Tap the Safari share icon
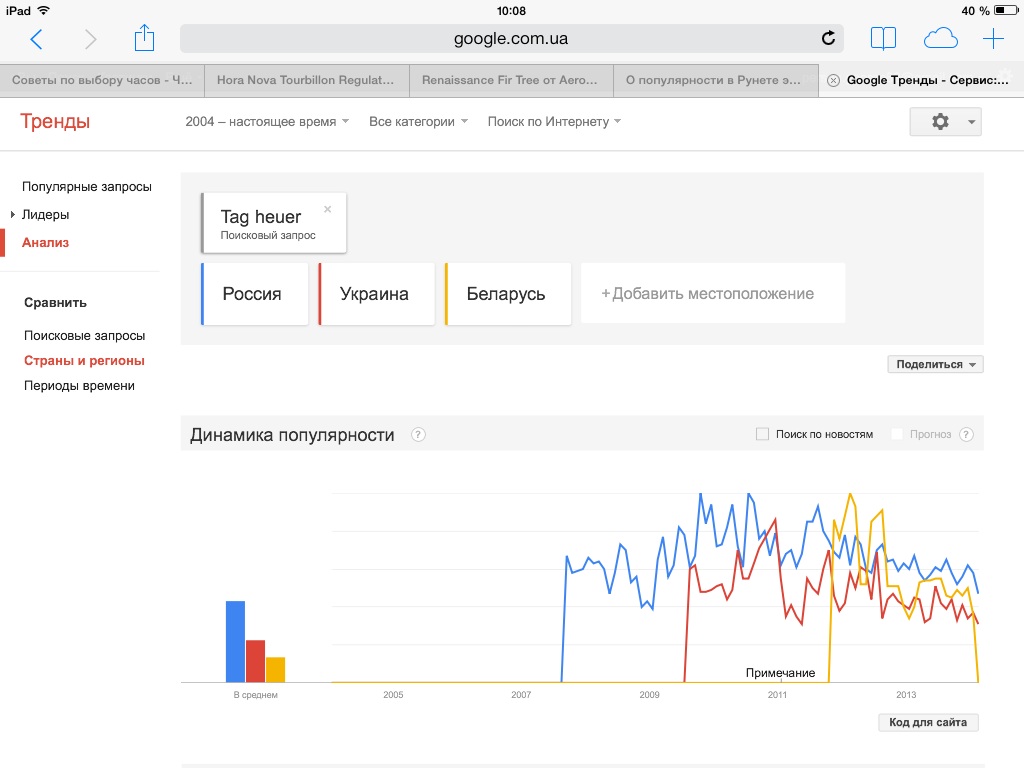 145,39
